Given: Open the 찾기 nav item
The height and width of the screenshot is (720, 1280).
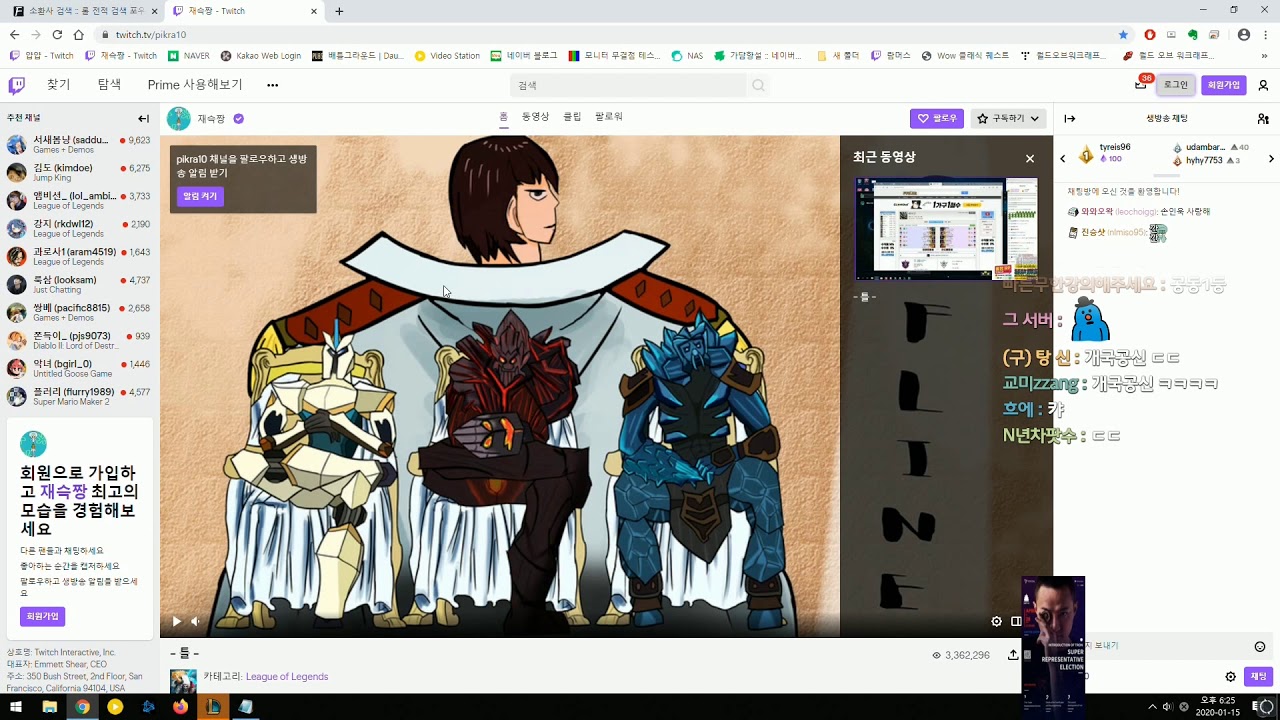Looking at the screenshot, I should coord(59,85).
